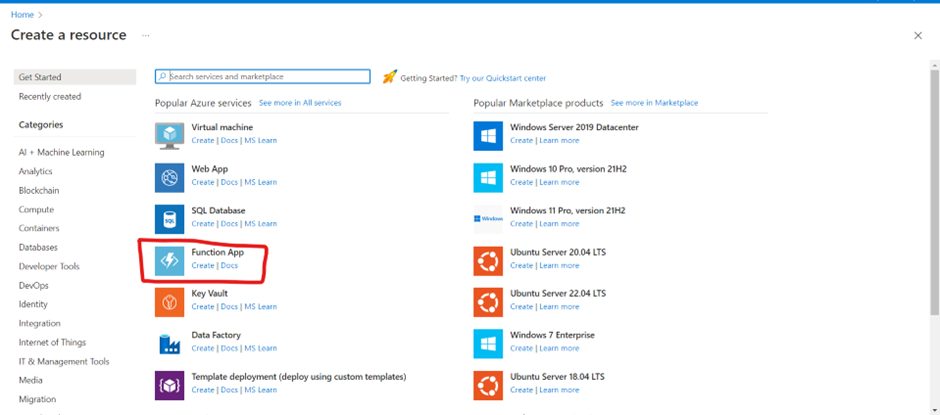940x415 pixels.
Task: Open Try our Quickstart center link
Action: tap(503, 78)
